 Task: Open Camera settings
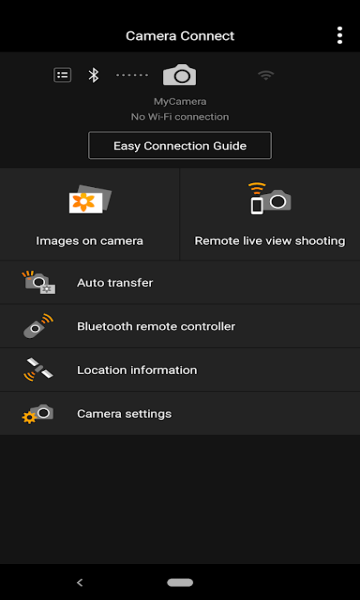tap(180, 413)
